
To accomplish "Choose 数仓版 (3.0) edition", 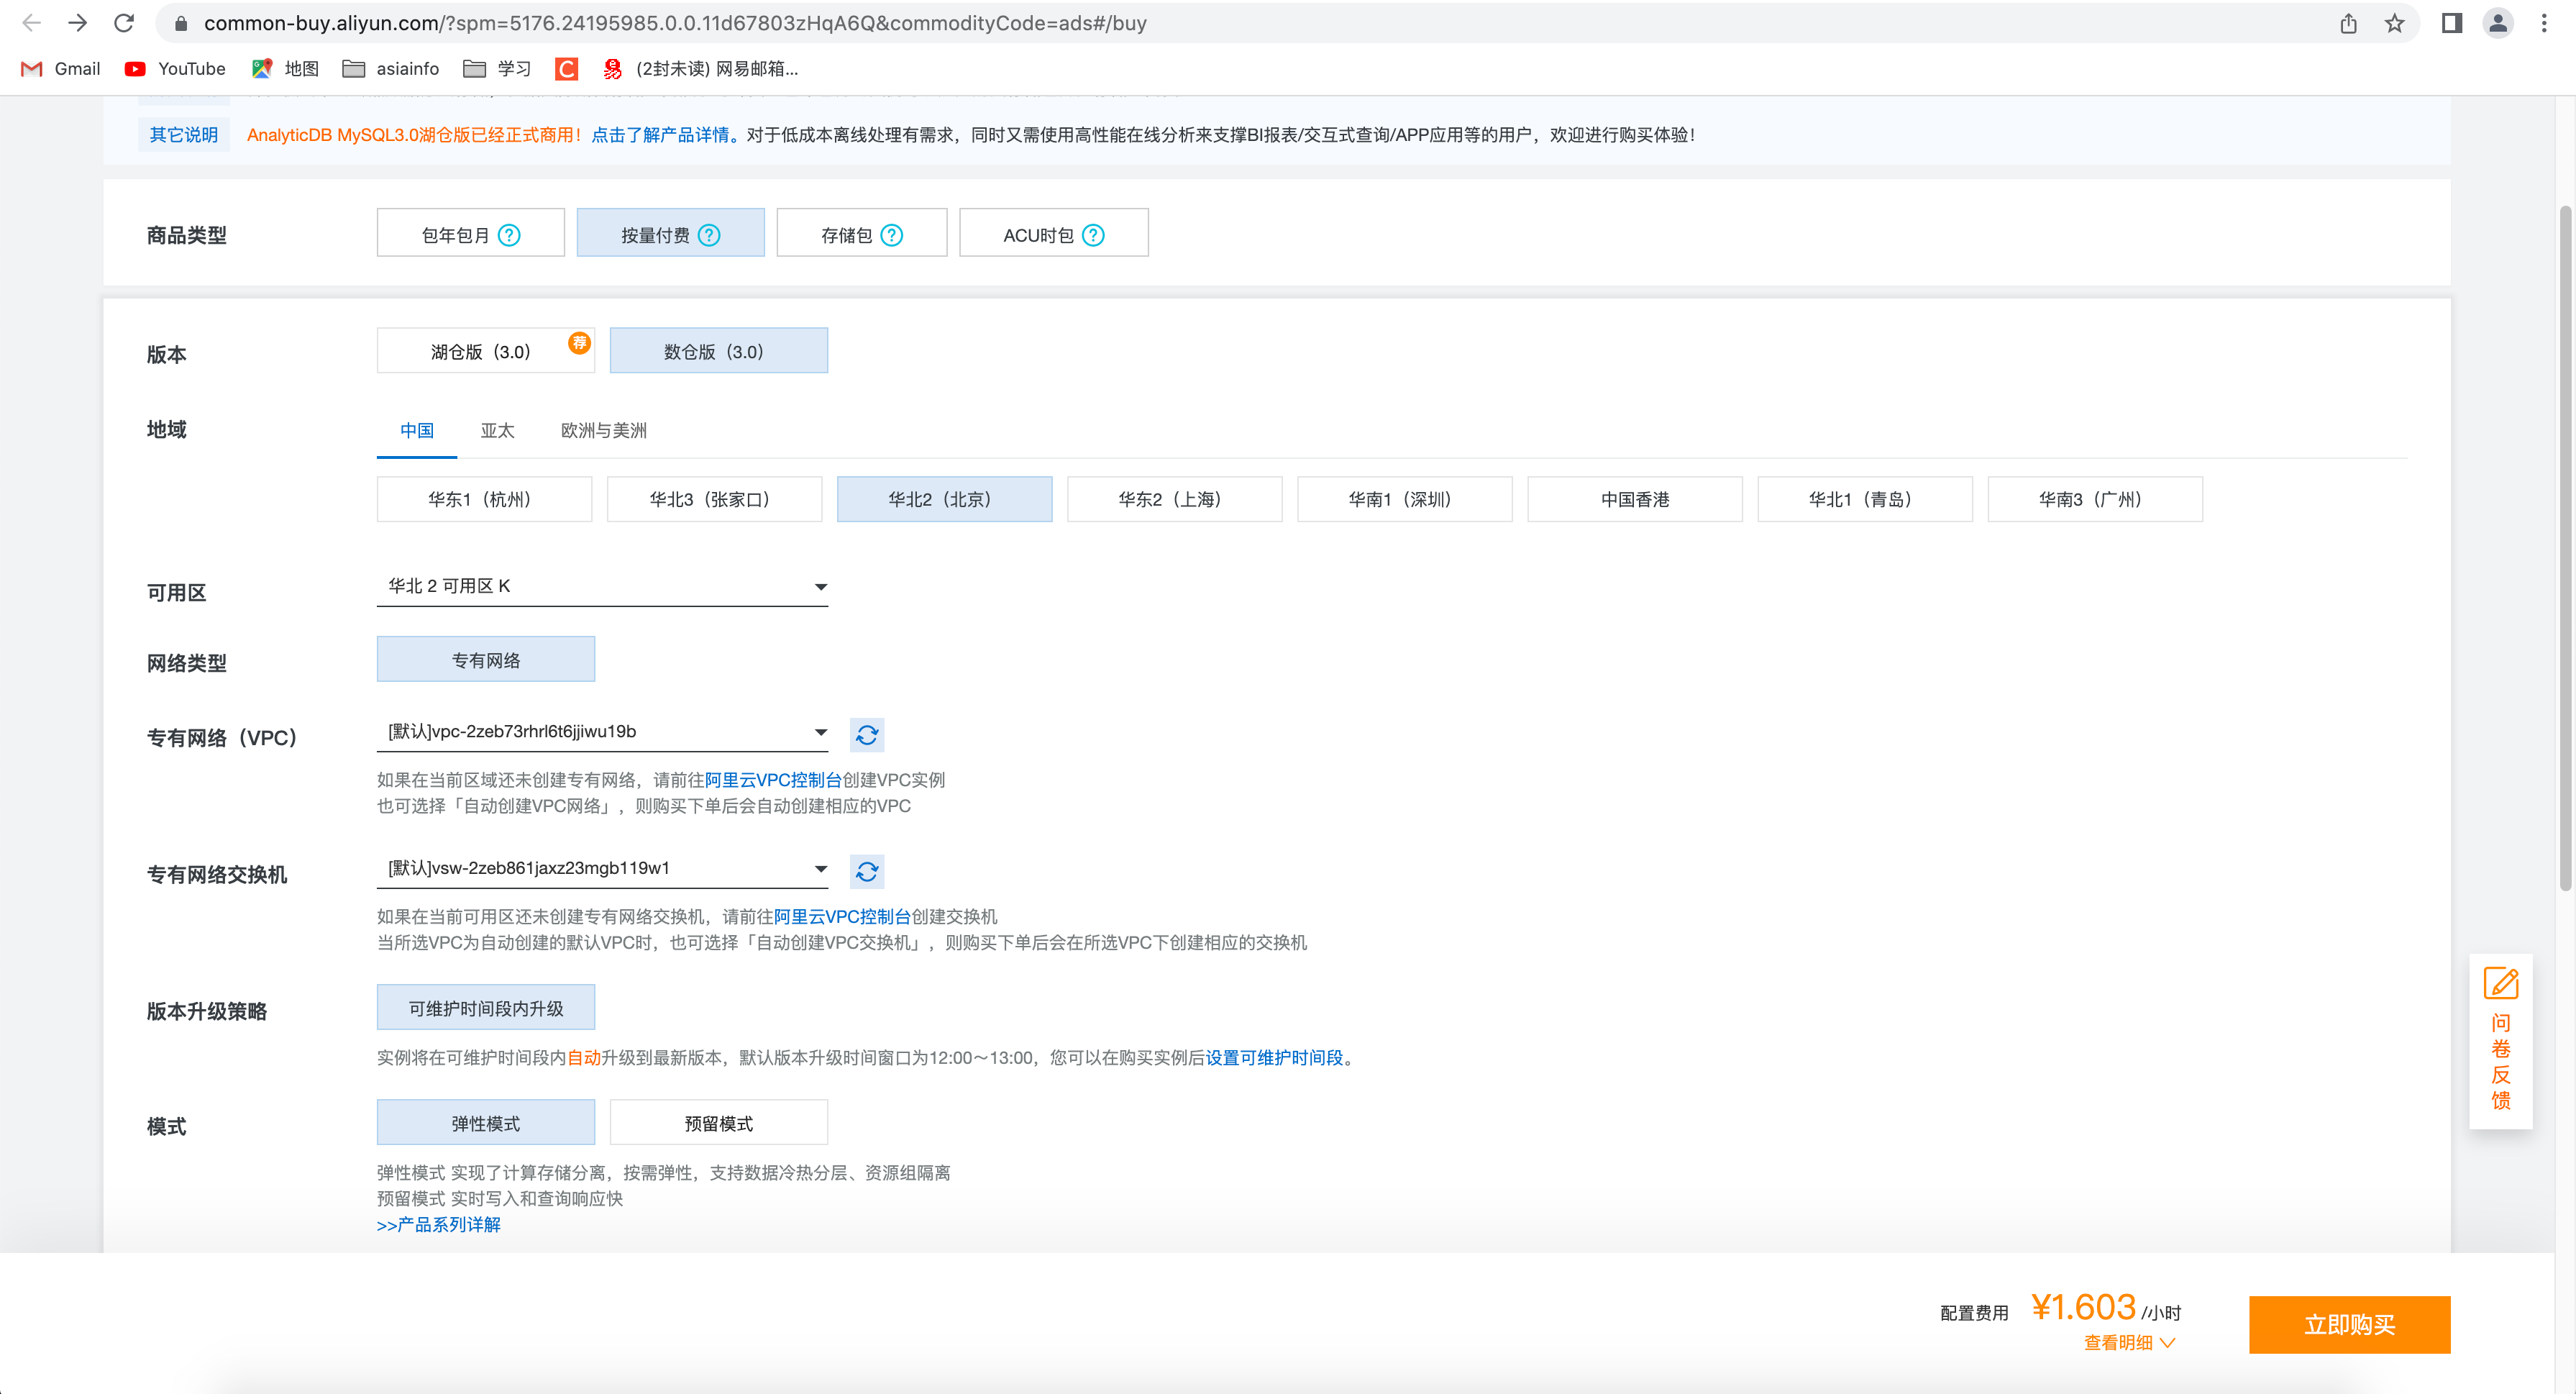I will pyautogui.click(x=719, y=351).
